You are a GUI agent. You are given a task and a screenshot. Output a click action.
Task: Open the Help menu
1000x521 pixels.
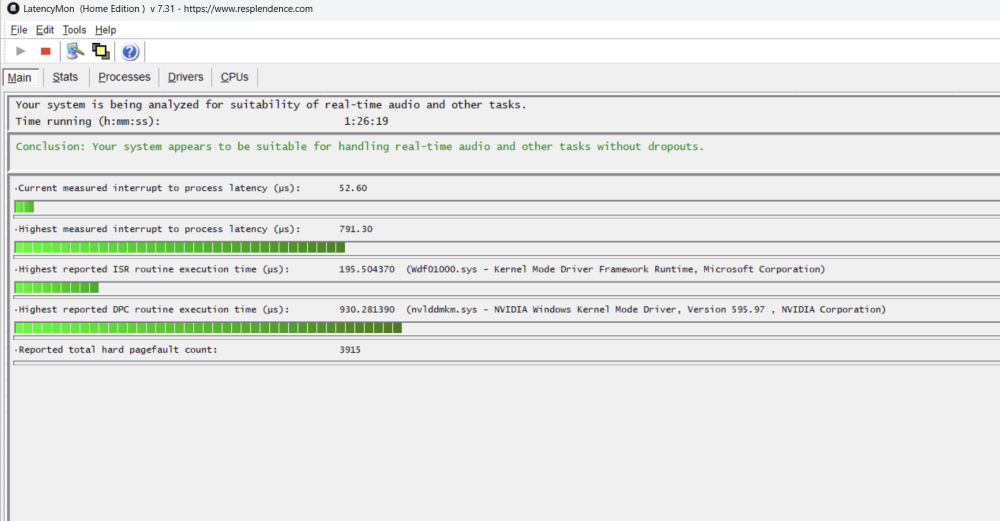pyautogui.click(x=105, y=30)
